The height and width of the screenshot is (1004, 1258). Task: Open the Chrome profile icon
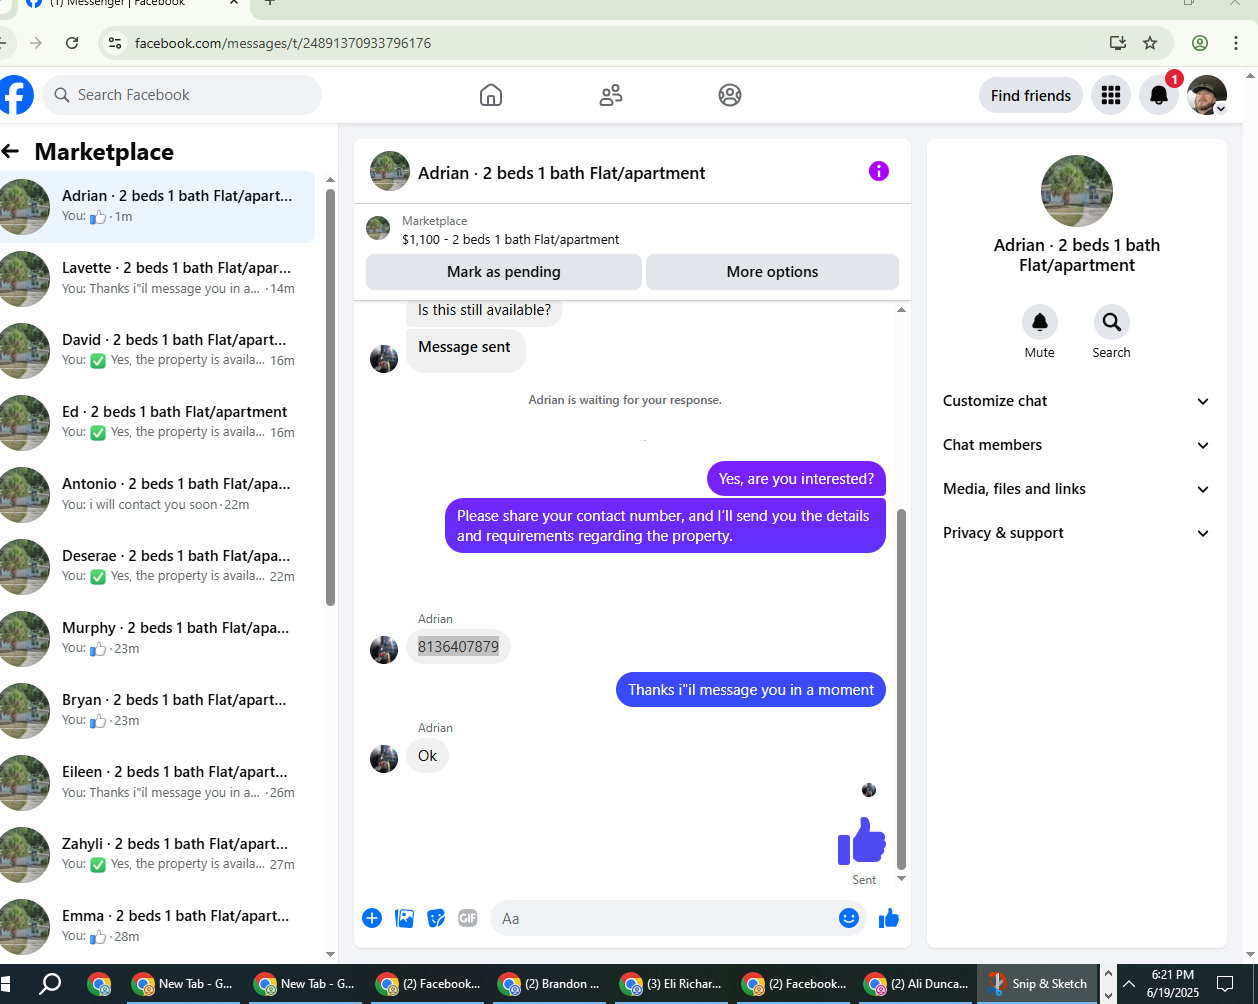[x=1200, y=43]
